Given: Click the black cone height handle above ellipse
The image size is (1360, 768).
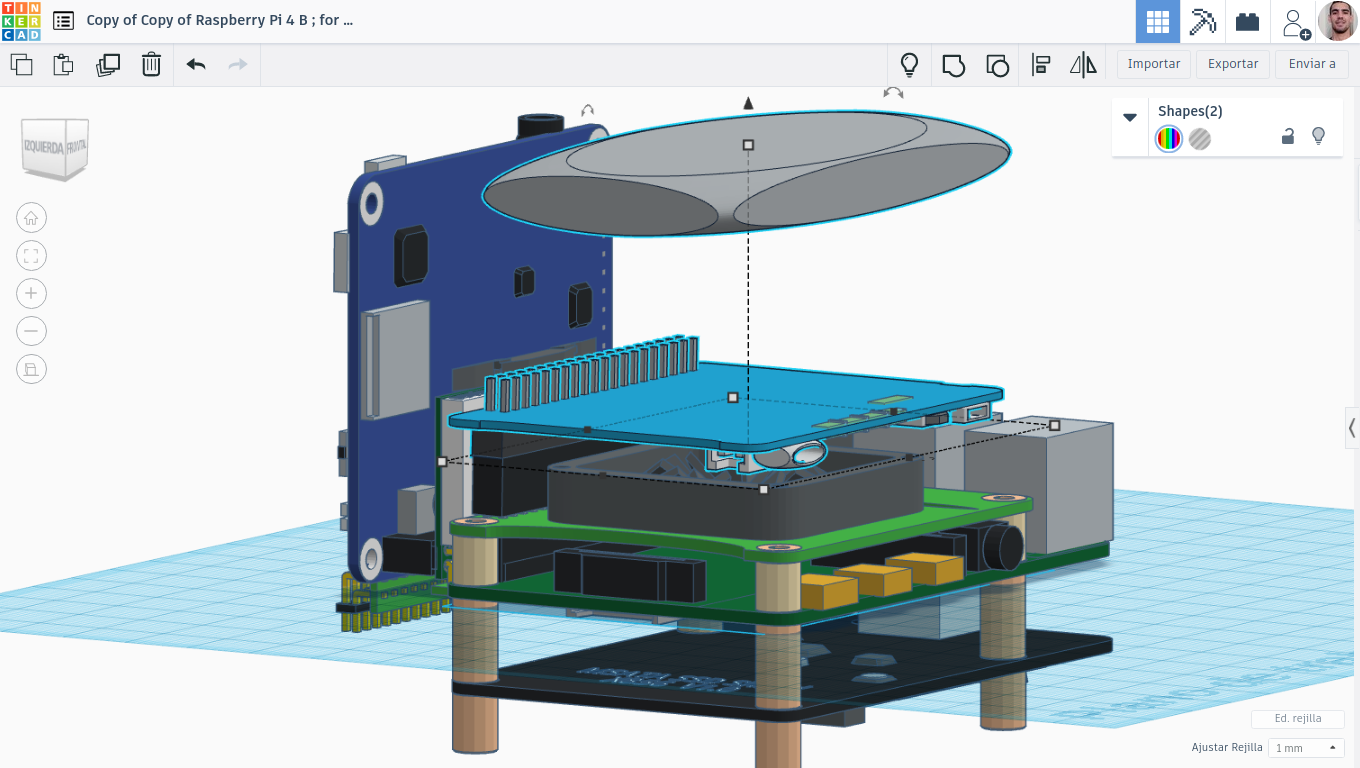Looking at the screenshot, I should click(x=748, y=102).
